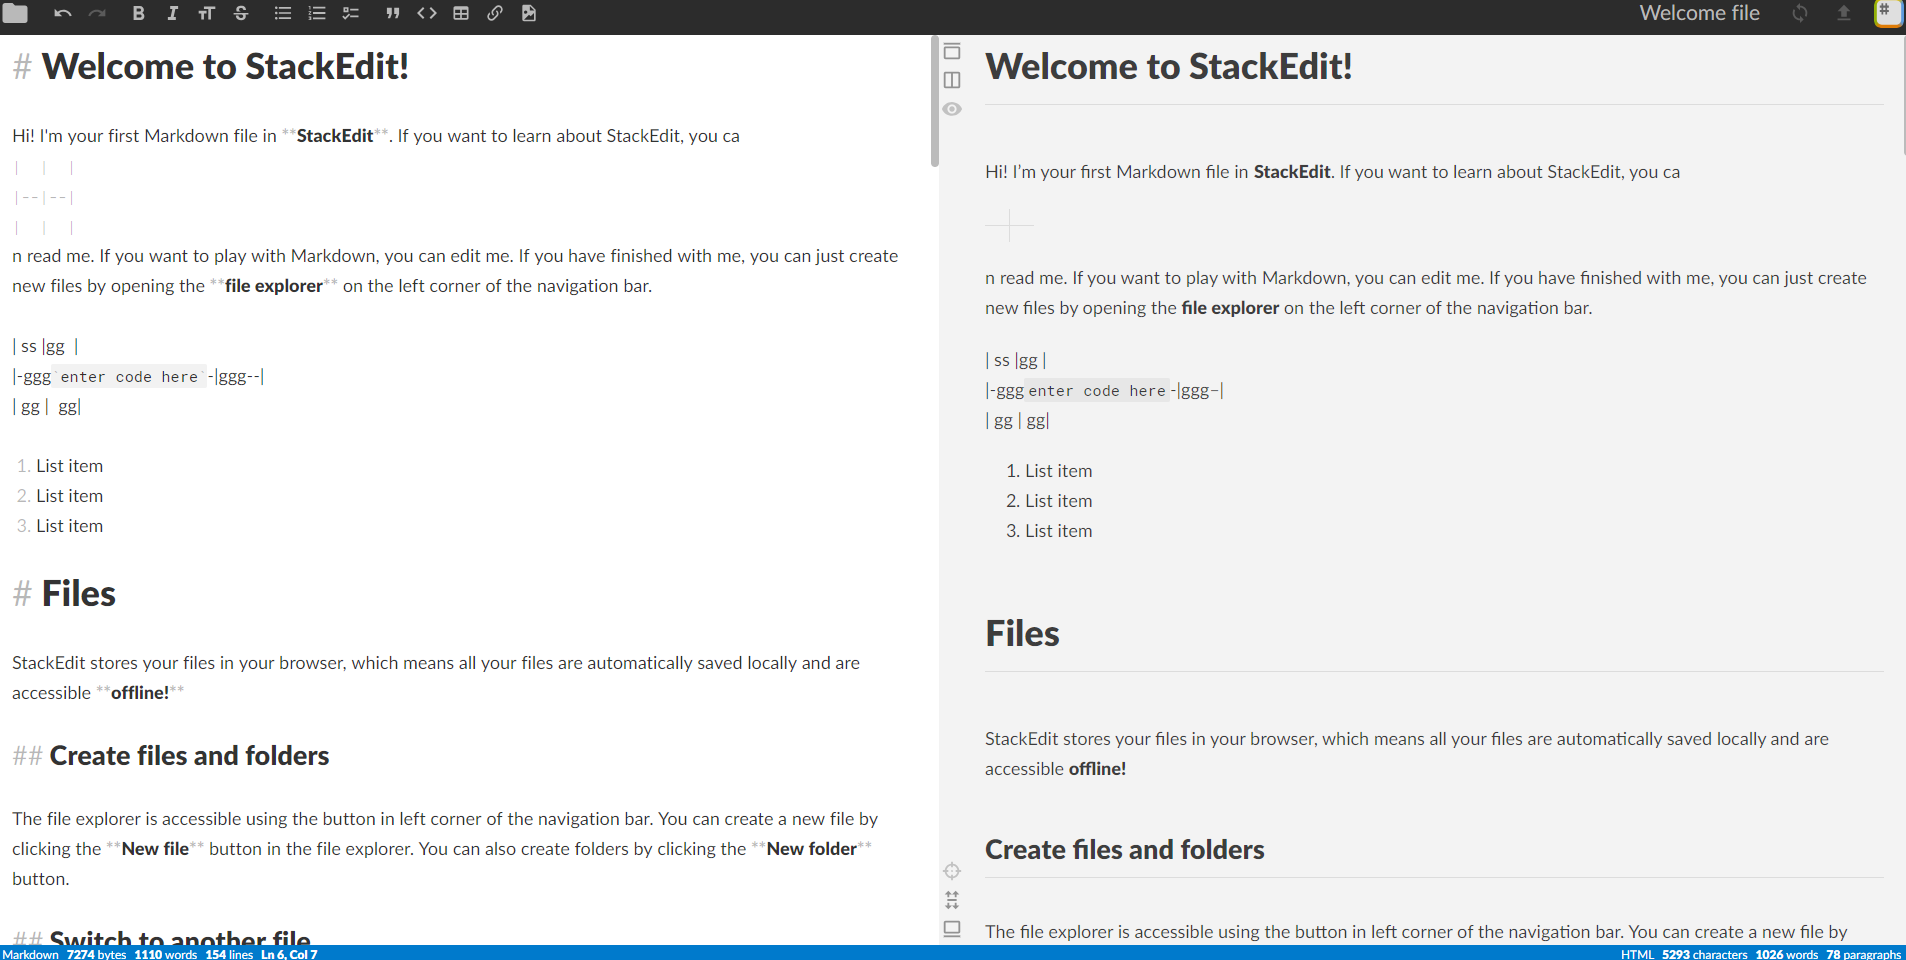Toggle the status bar visibility

[x=951, y=929]
